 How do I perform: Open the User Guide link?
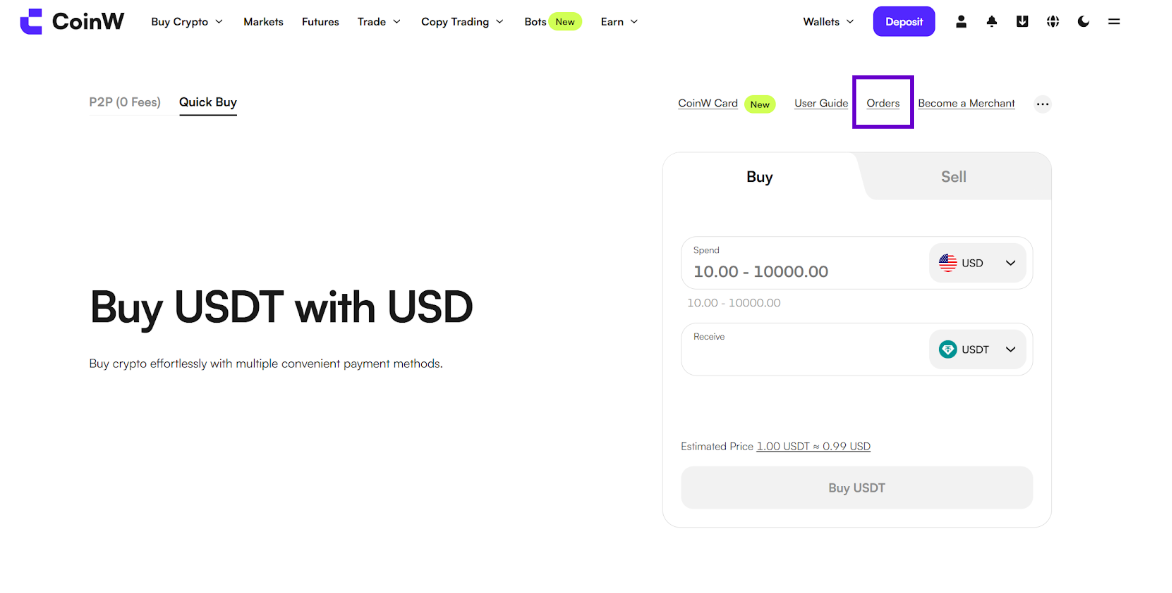(821, 103)
